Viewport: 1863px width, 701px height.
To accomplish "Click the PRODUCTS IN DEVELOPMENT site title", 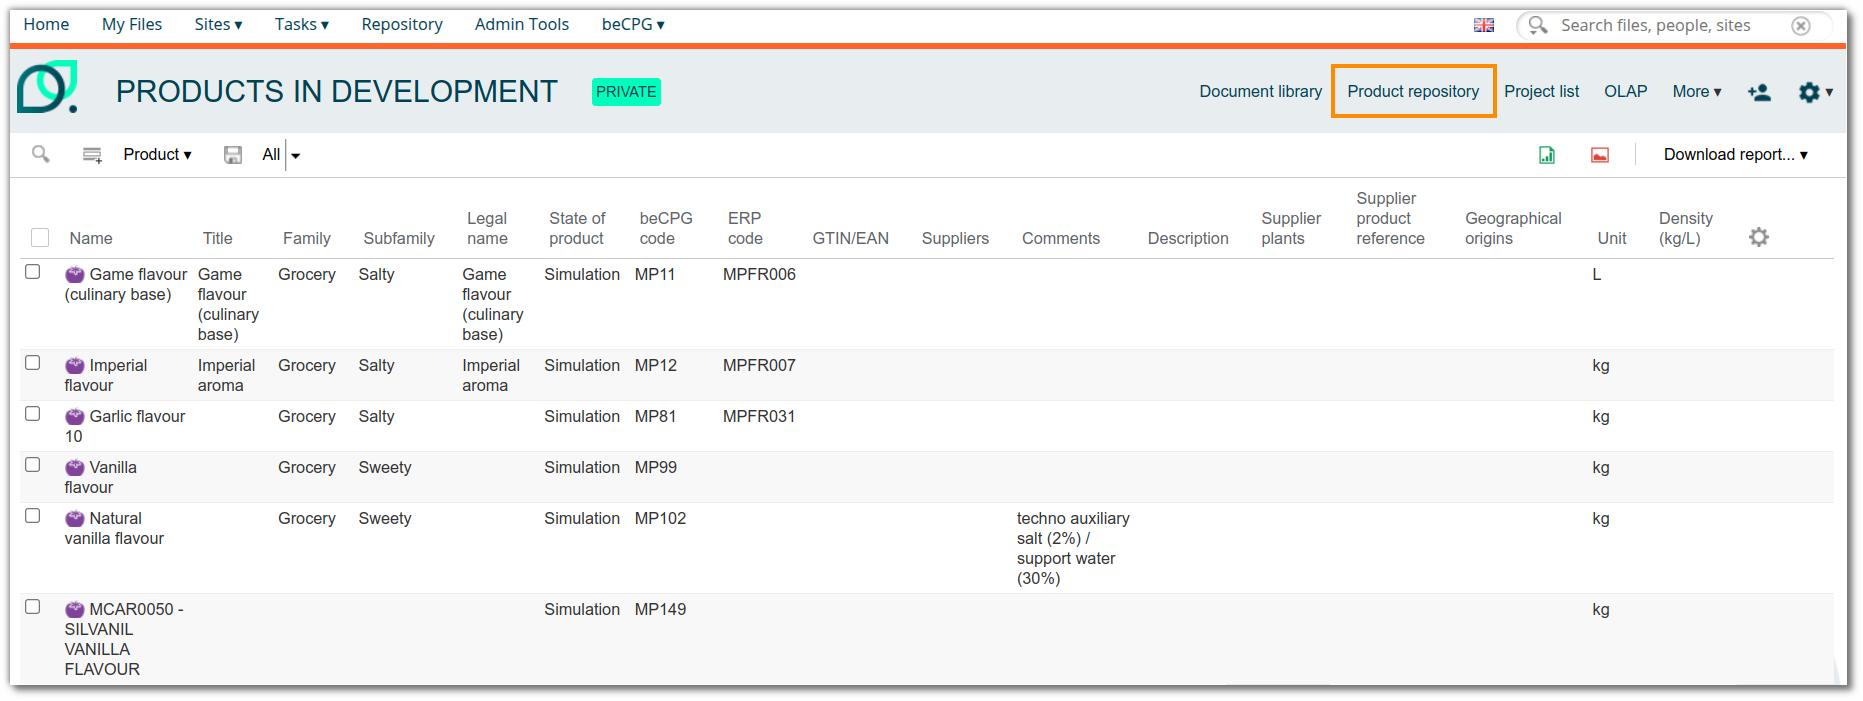I will tap(337, 91).
